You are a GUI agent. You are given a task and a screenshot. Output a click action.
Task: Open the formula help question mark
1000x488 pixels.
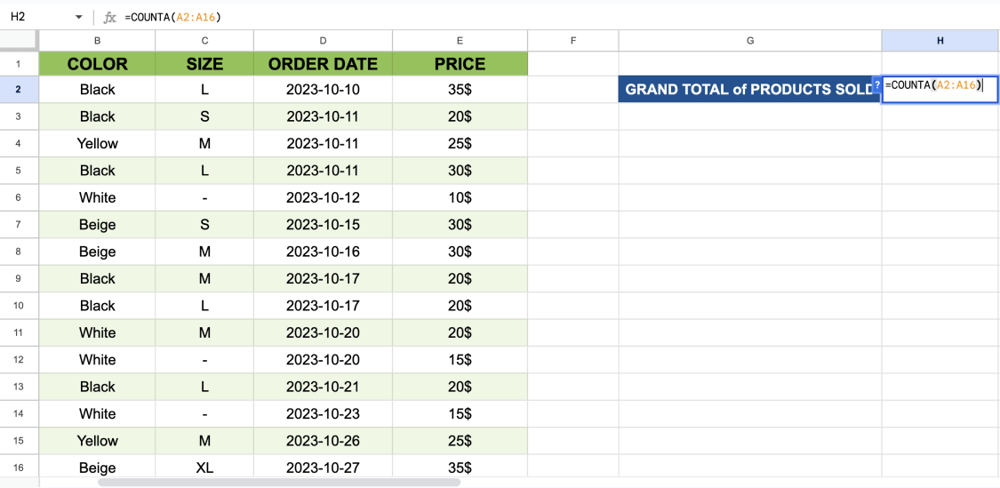tap(877, 85)
